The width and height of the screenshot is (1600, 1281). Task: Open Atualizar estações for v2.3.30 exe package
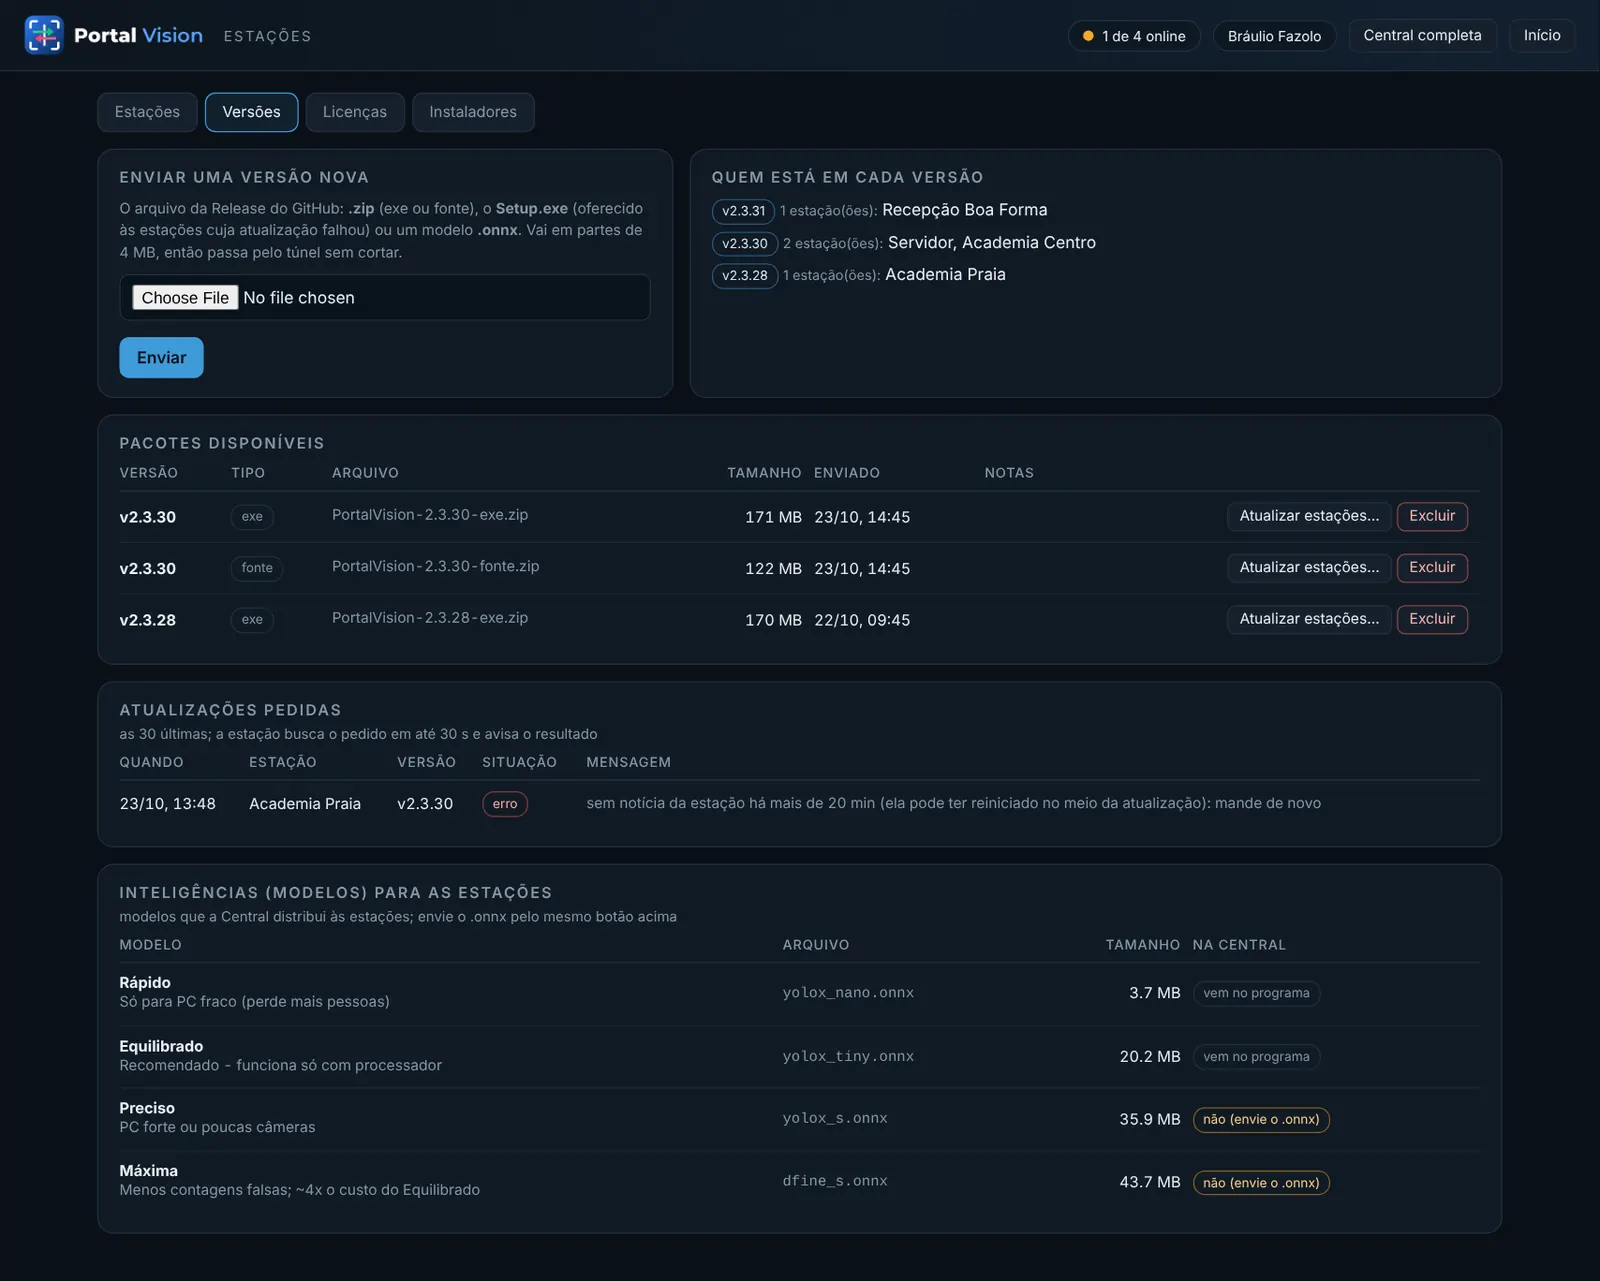tap(1309, 516)
